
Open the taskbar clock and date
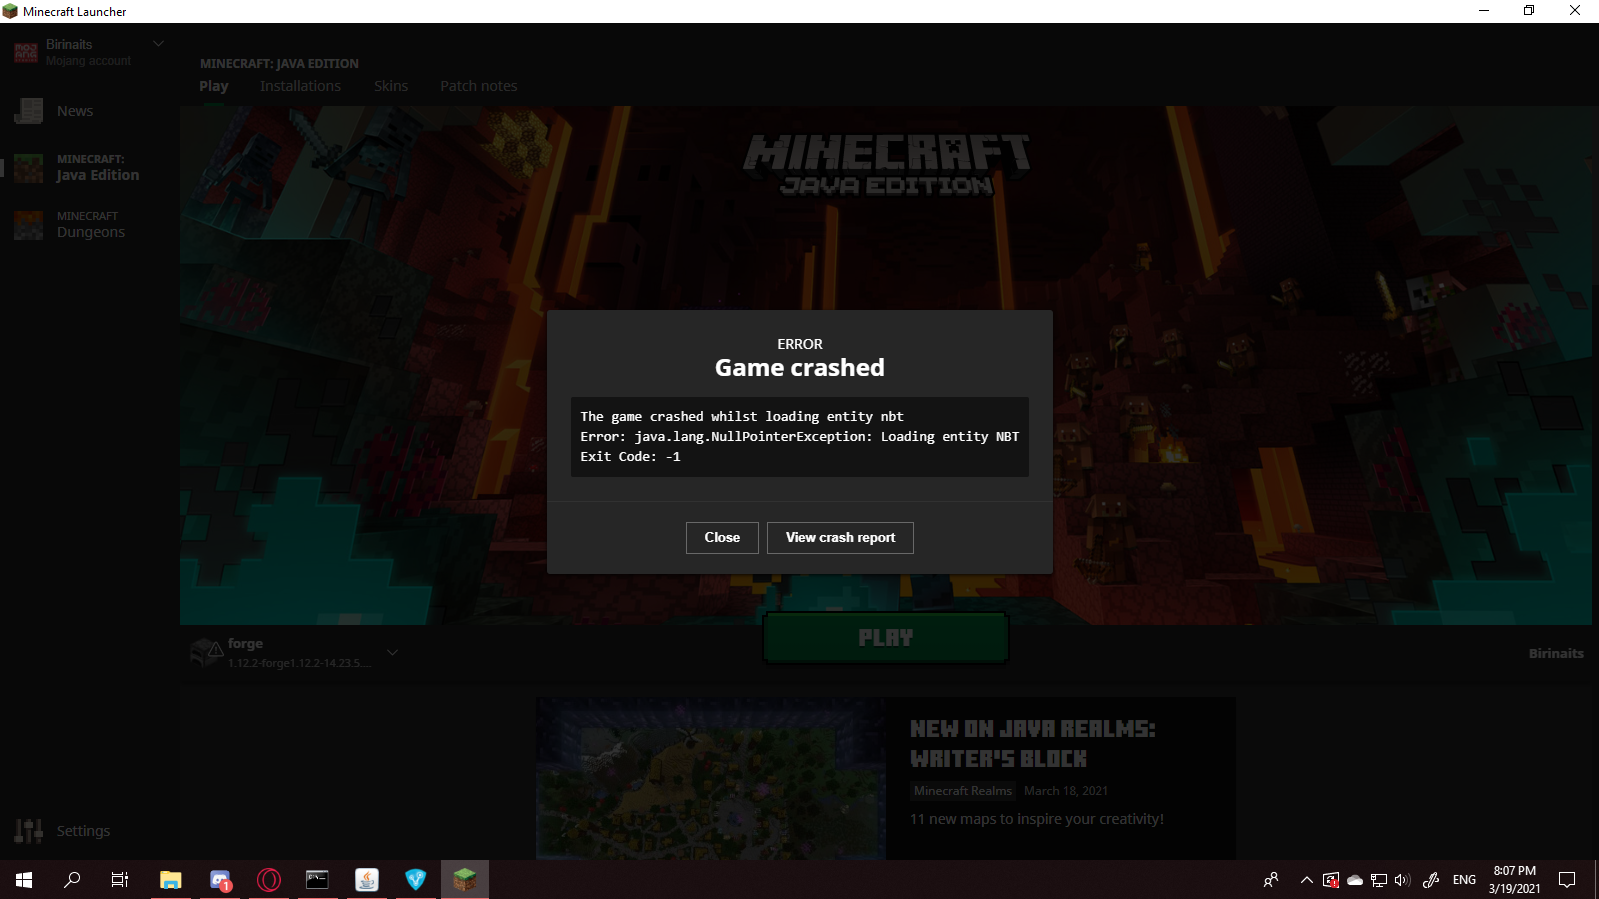pos(1514,880)
